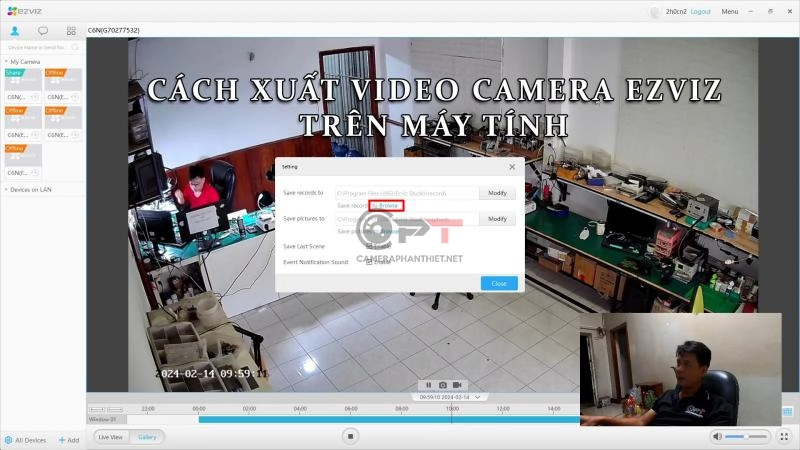
Task: Click the Browse link under Save pictures to
Action: click(390, 231)
